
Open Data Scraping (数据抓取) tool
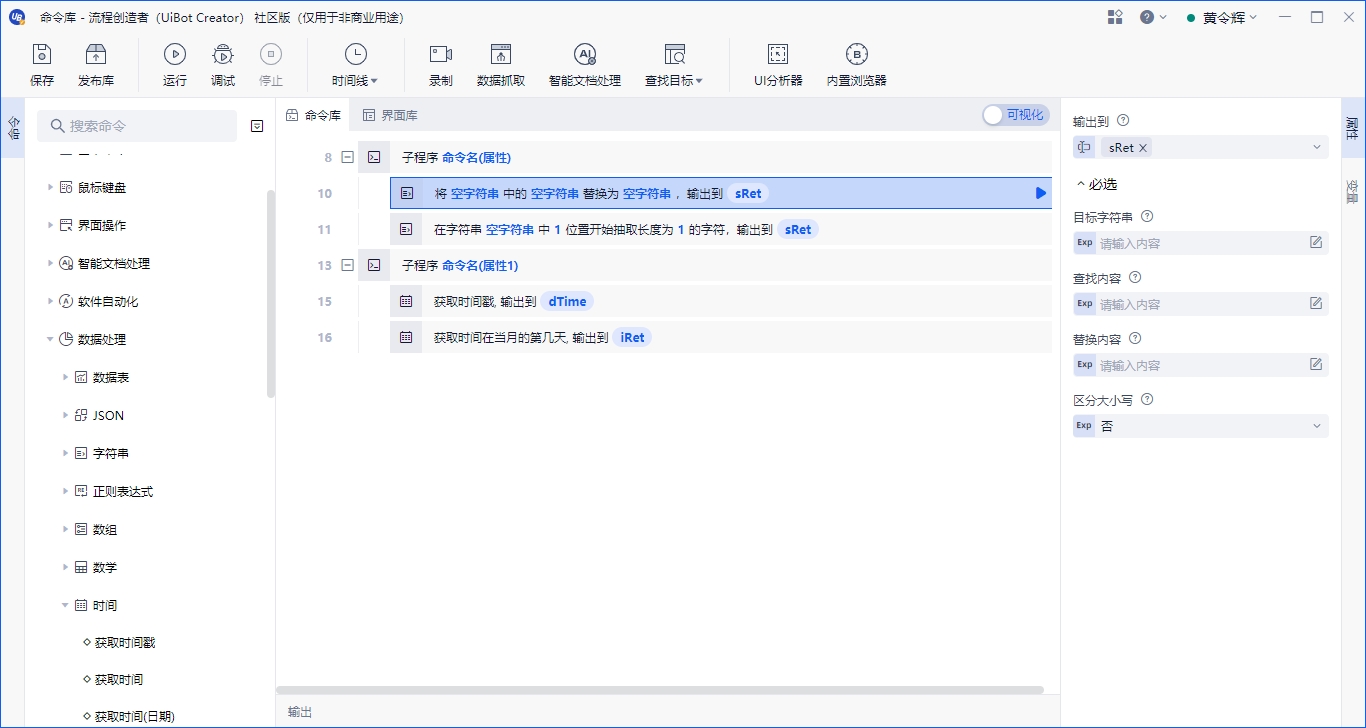coord(501,65)
